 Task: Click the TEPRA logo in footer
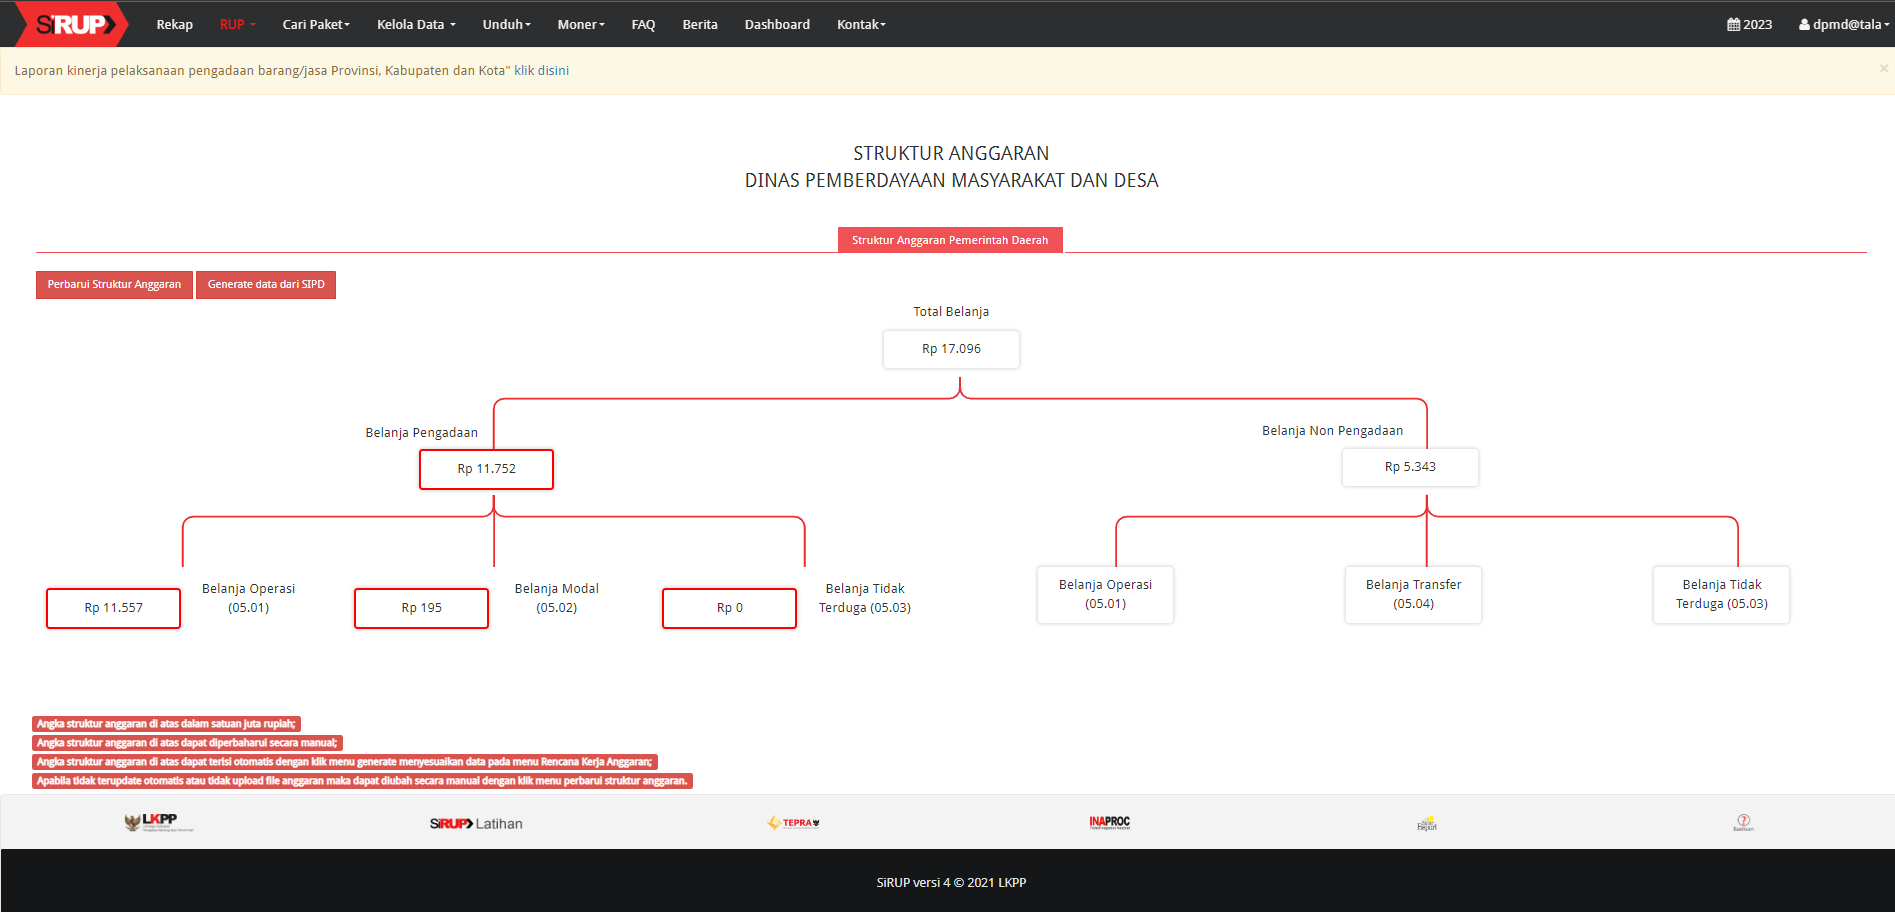pos(793,823)
